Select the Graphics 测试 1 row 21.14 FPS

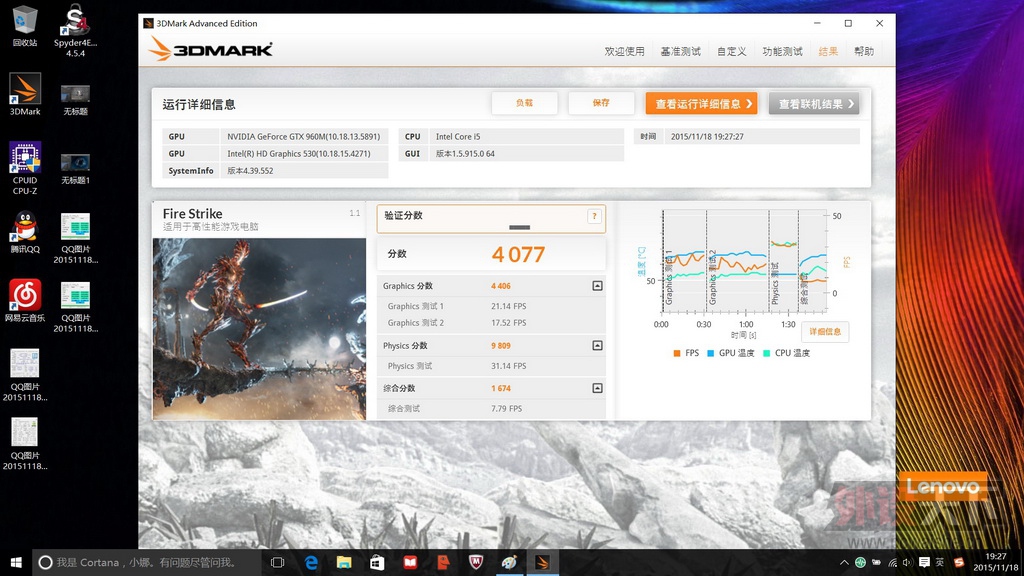point(491,306)
